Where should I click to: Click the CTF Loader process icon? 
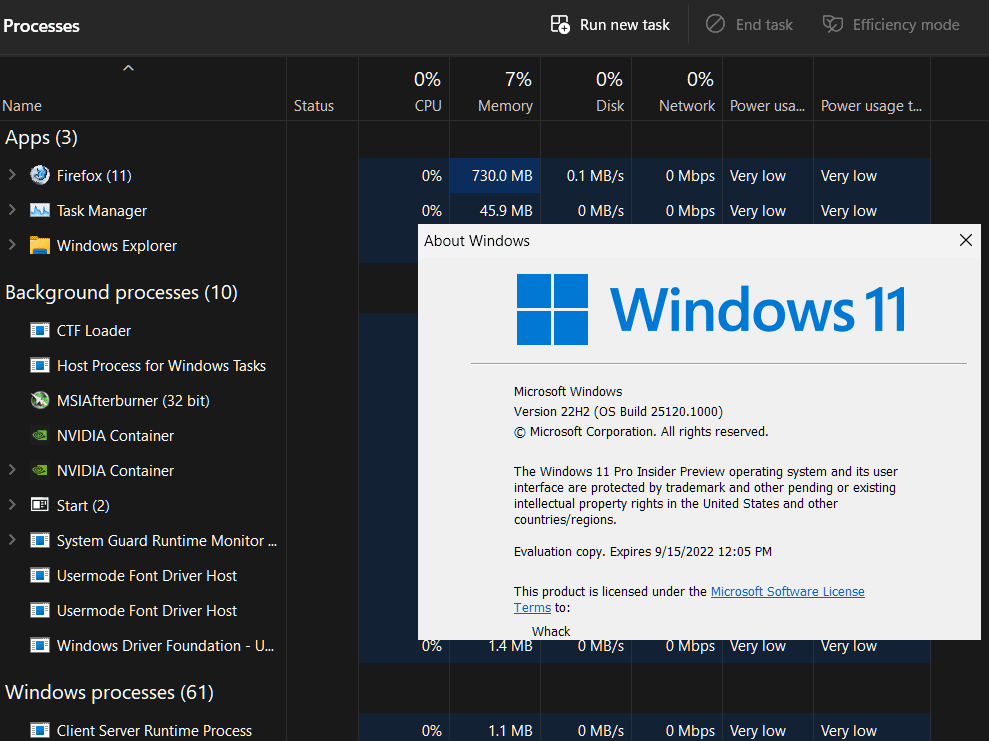[x=40, y=330]
